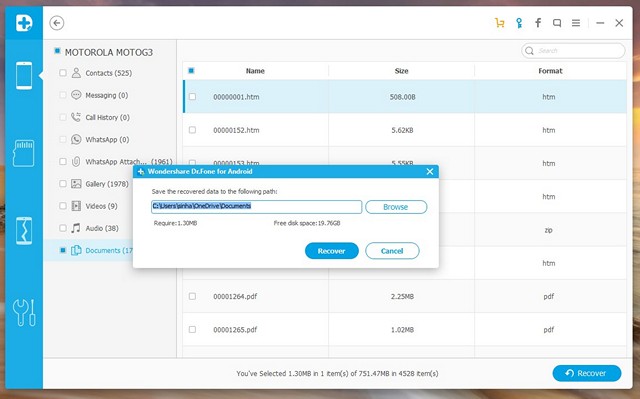Image resolution: width=640 pixels, height=399 pixels.
Task: Click the WhatsApp Attachments paperclip icon
Action: pyautogui.click(x=76, y=162)
